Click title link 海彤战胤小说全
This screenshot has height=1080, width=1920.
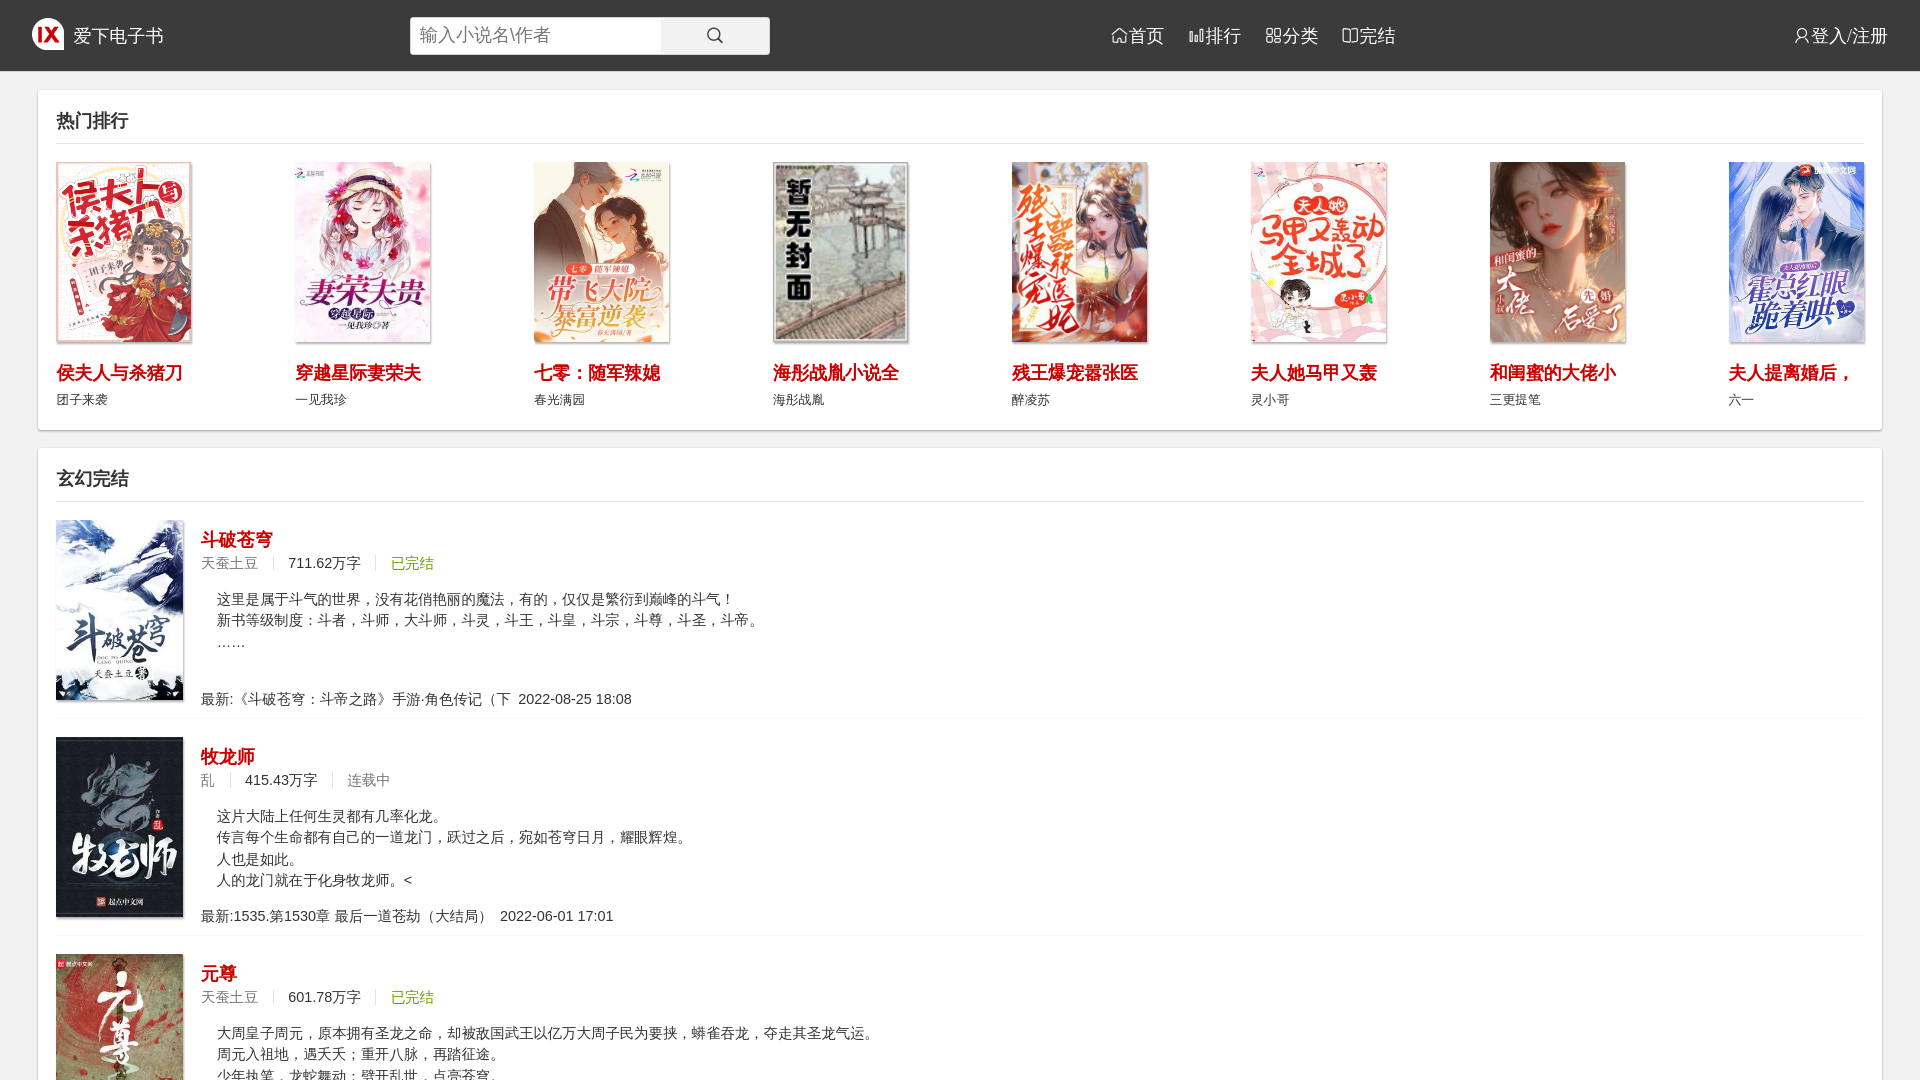point(836,373)
